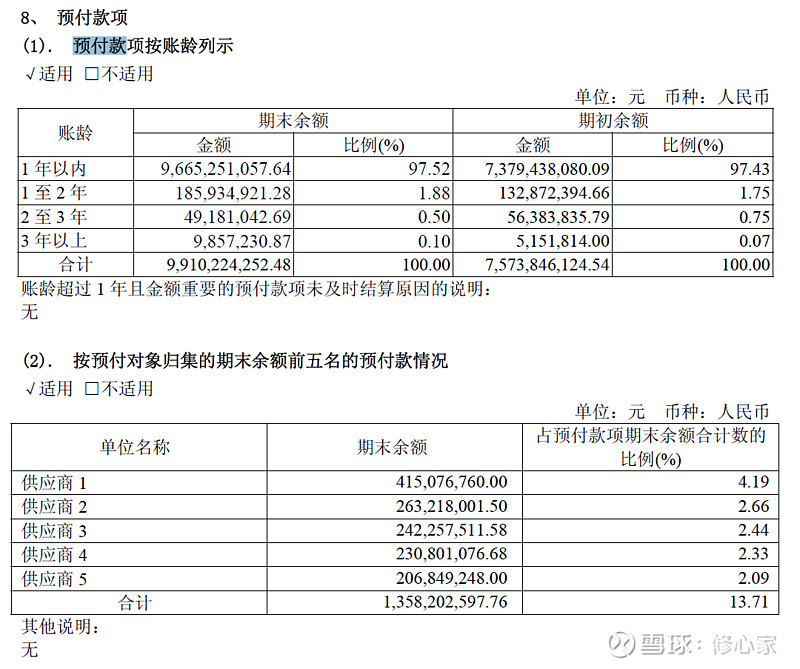Click heading 按预付对象归集的期末余额前五名
The height and width of the screenshot is (669, 800).
tap(260, 361)
